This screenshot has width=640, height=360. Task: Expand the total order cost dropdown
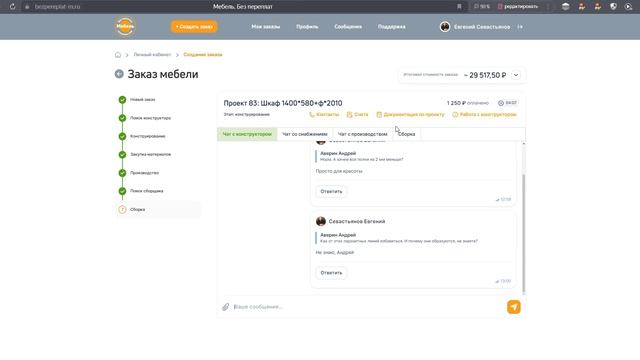[516, 75]
